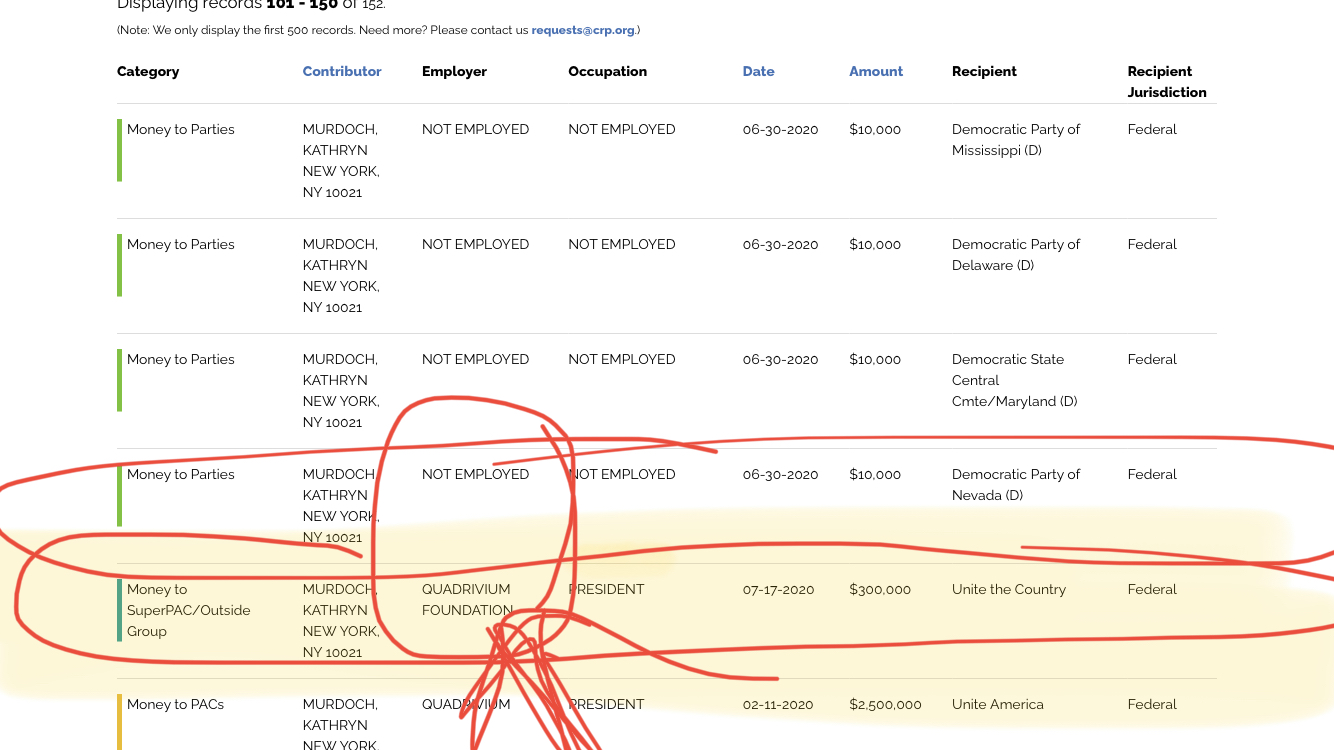Screen dimensions: 1334x750
Task: Select Money to Parties in Delaware row
Action: (180, 244)
